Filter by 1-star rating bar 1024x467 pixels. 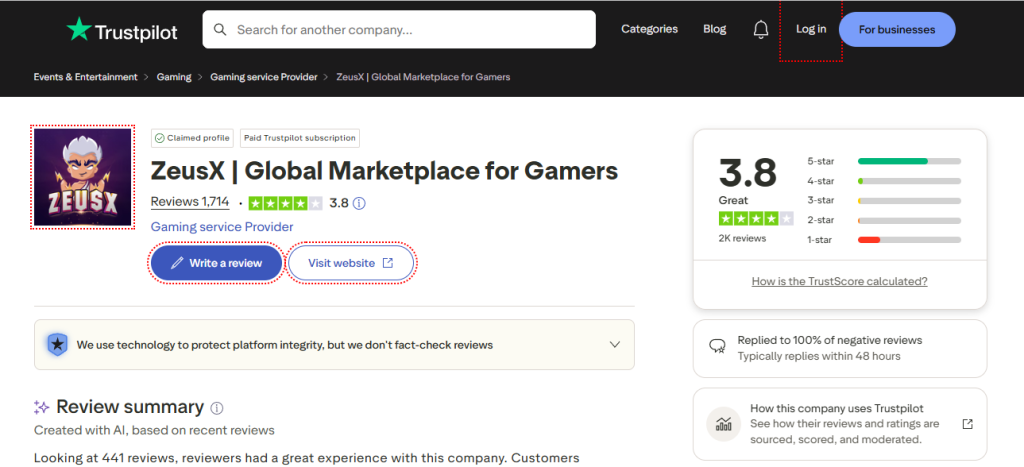click(x=884, y=240)
